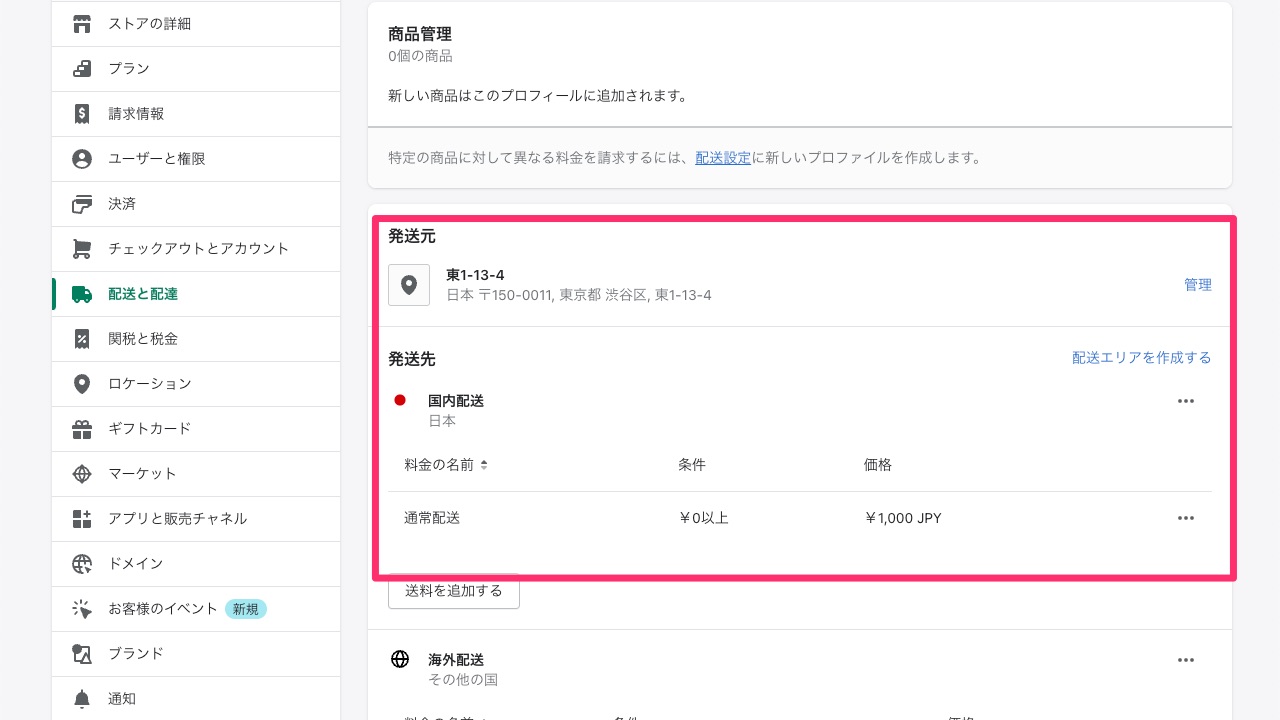
Task: Open お客様のイベント settings
Action: coord(196,609)
